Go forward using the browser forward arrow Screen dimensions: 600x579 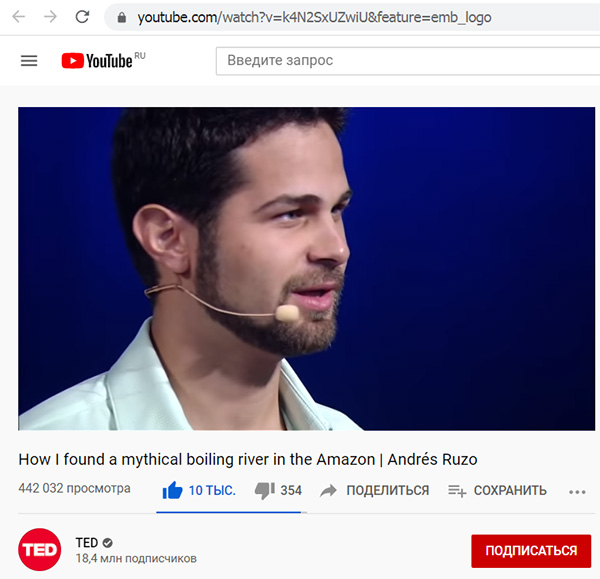pos(50,17)
